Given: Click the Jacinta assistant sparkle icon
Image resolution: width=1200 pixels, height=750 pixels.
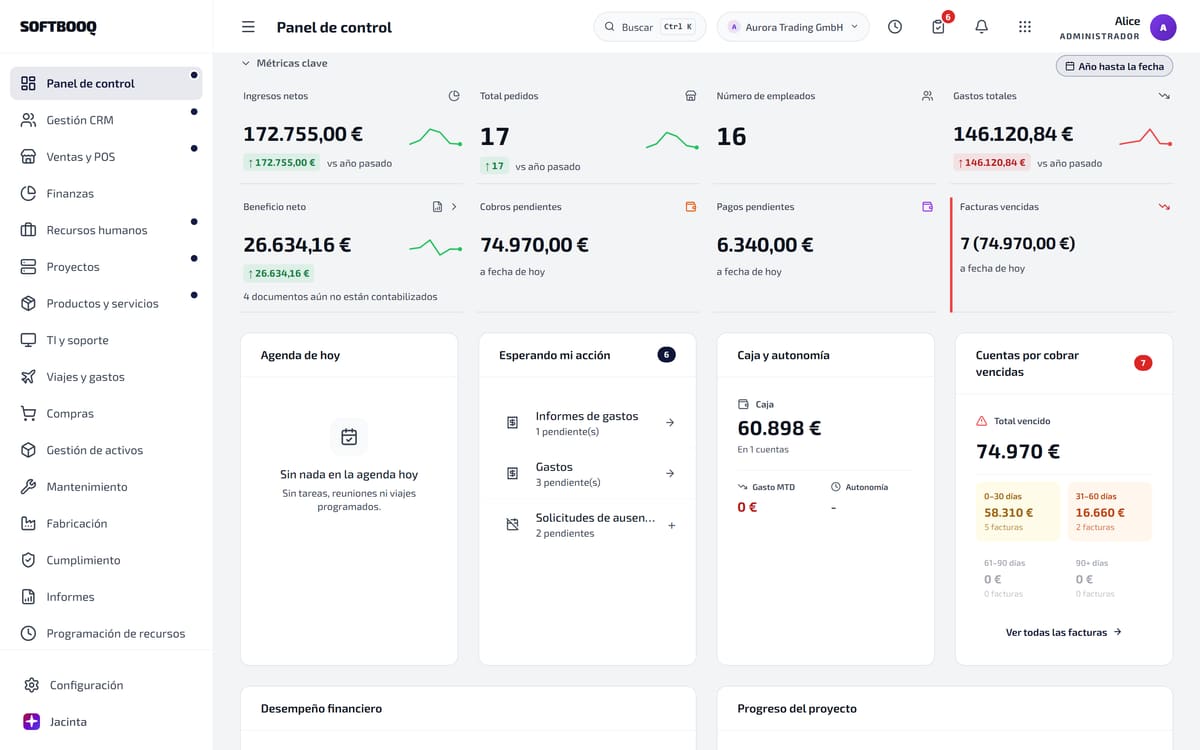Looking at the screenshot, I should [32, 721].
